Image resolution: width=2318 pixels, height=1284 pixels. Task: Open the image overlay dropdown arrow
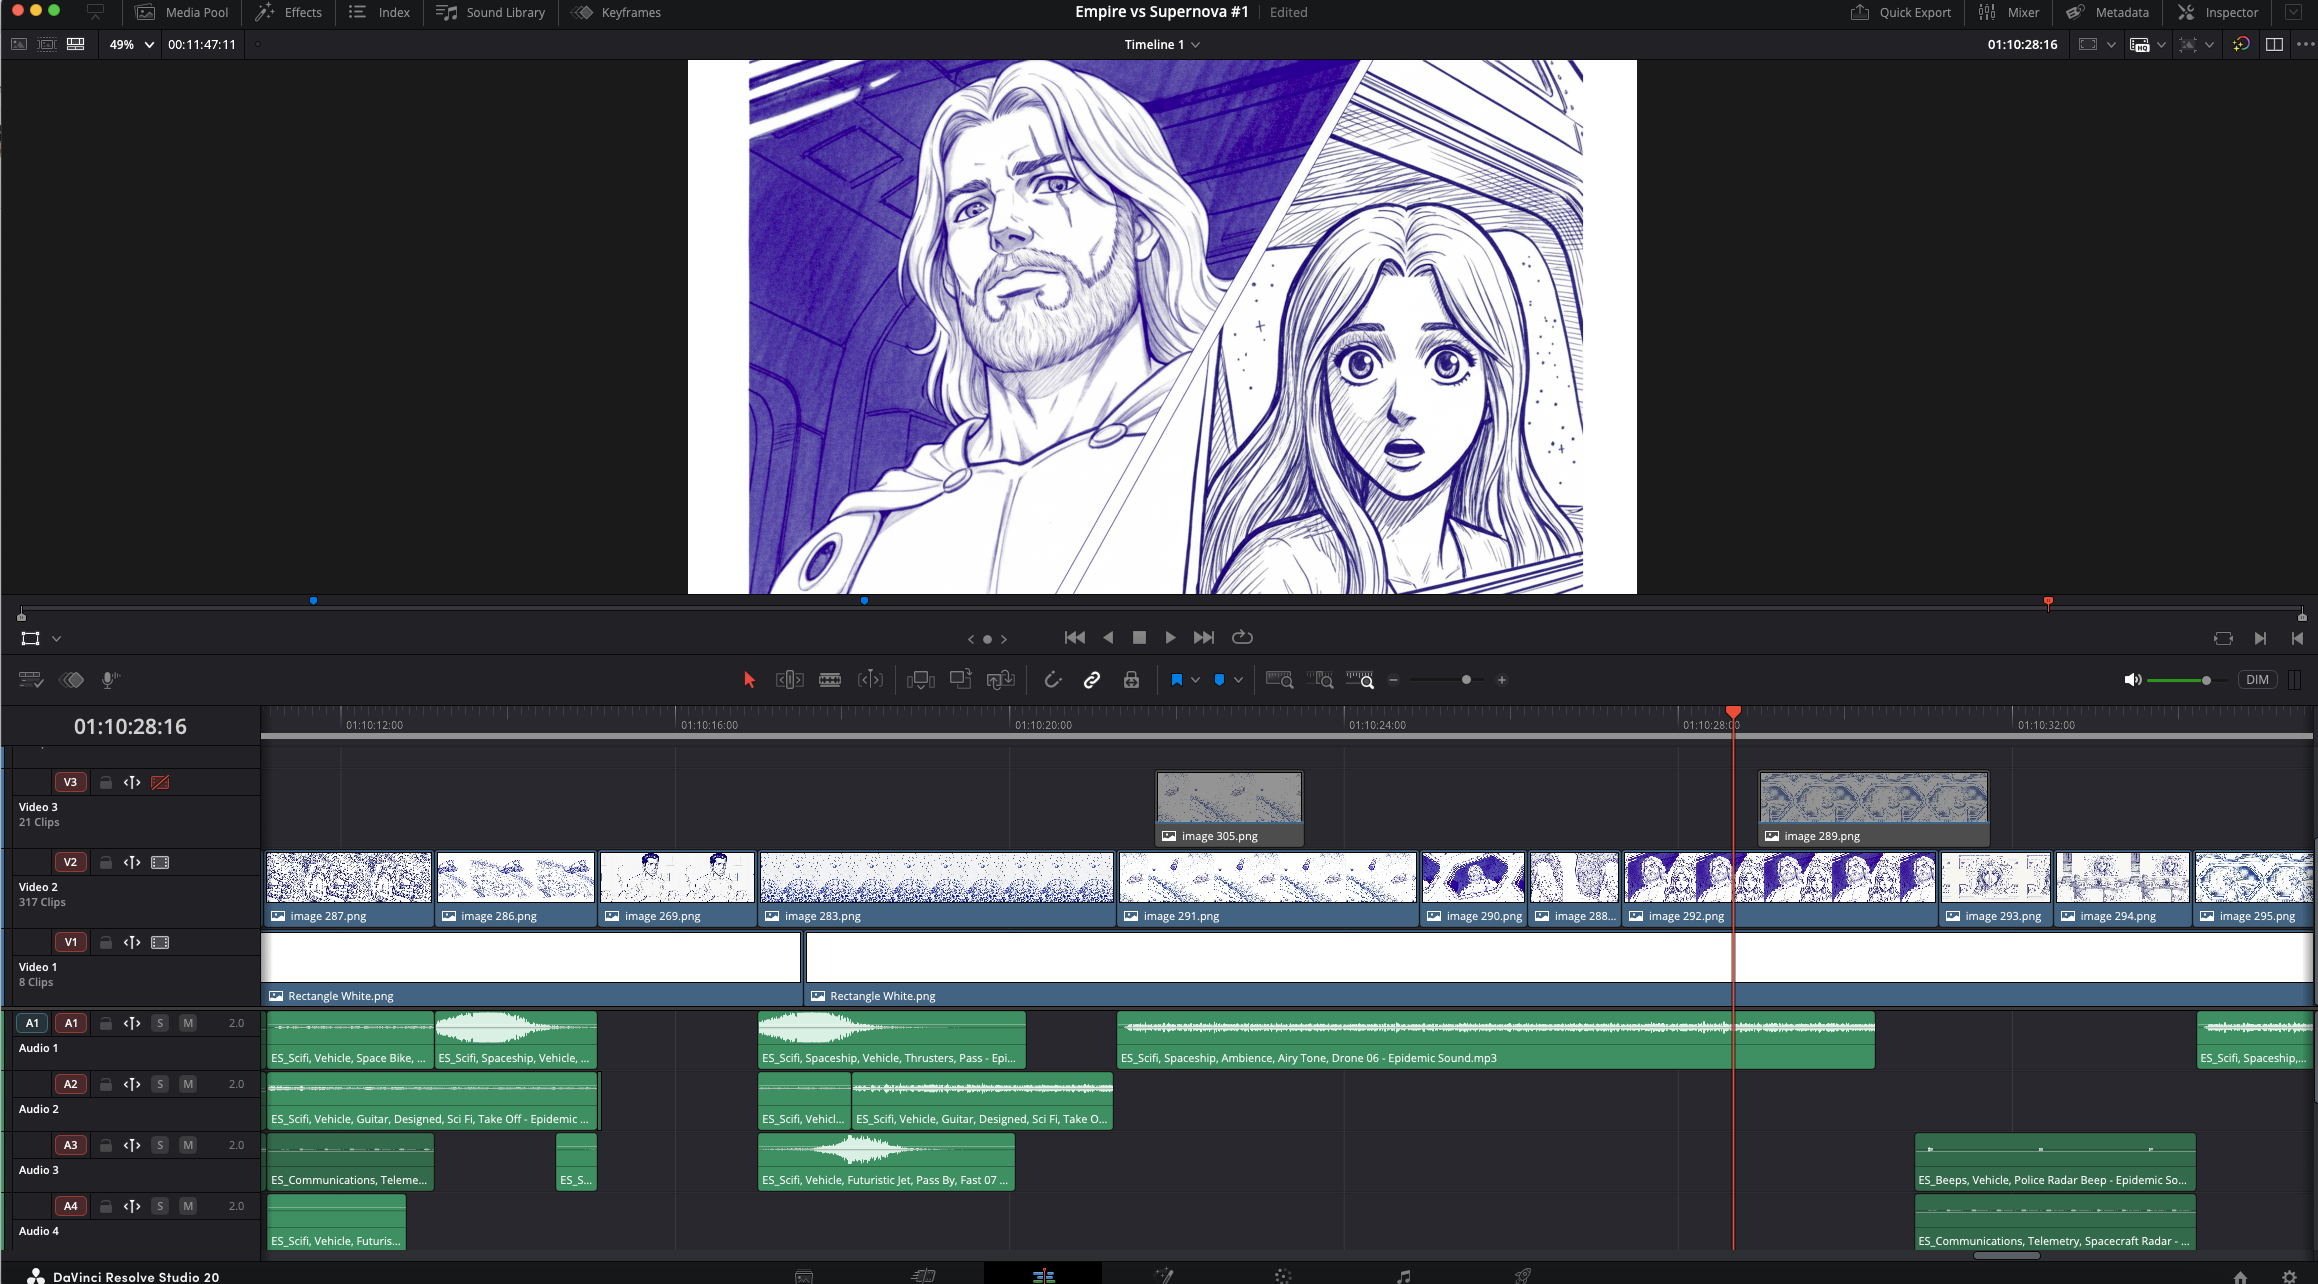coord(2209,44)
